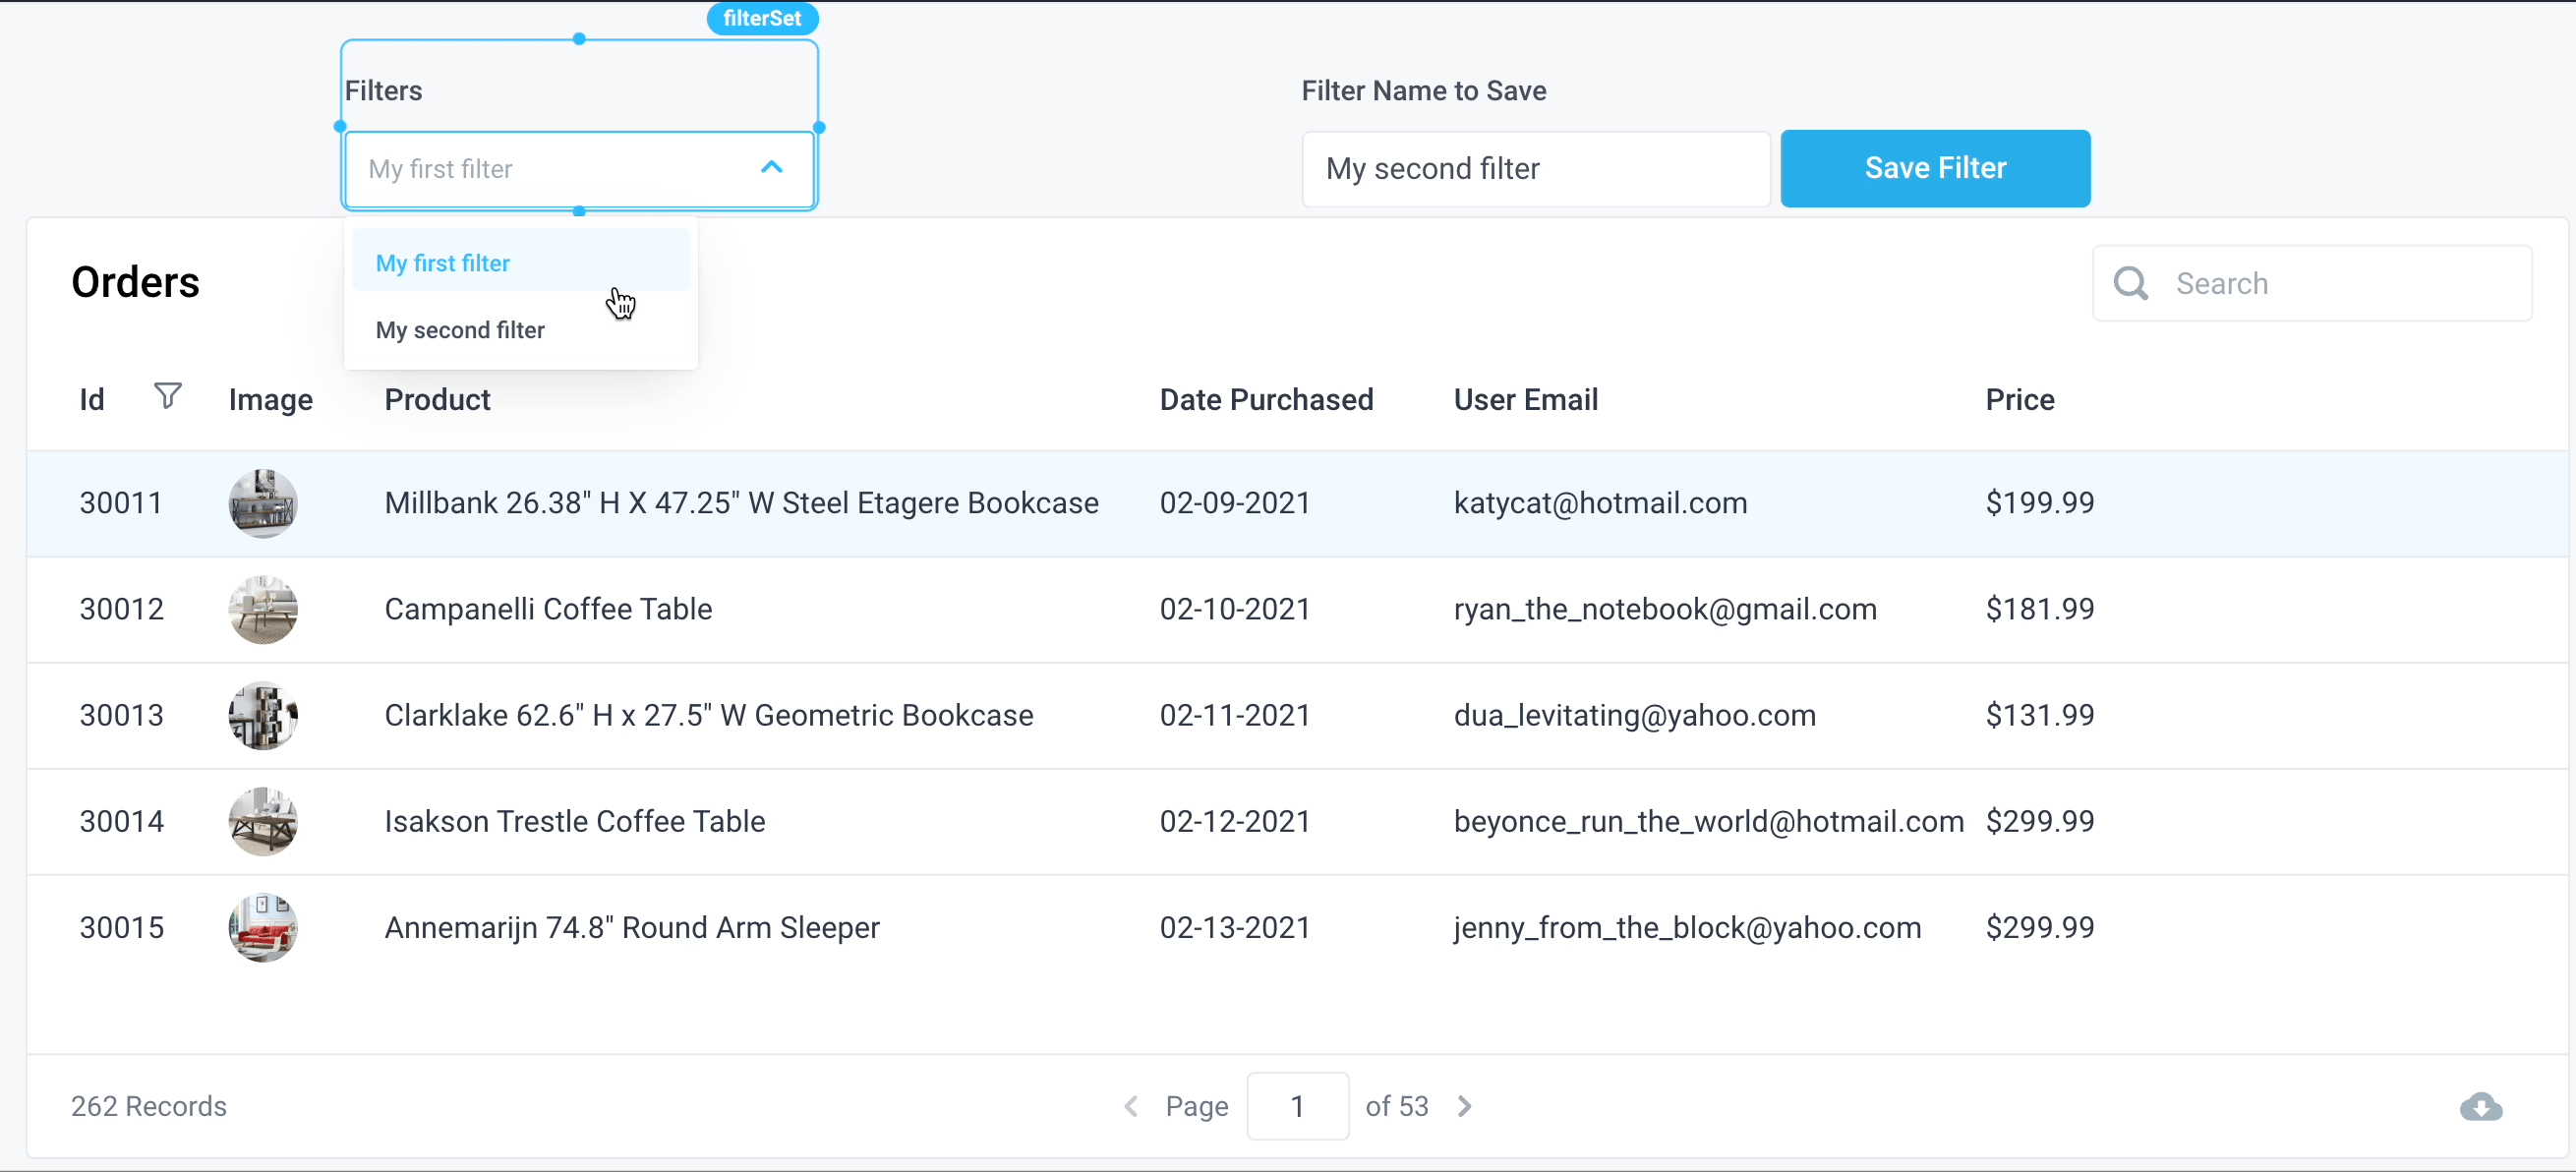Viewport: 2576px width, 1172px height.
Task: Open the Millbank bookcase thumbnail image
Action: [263, 503]
